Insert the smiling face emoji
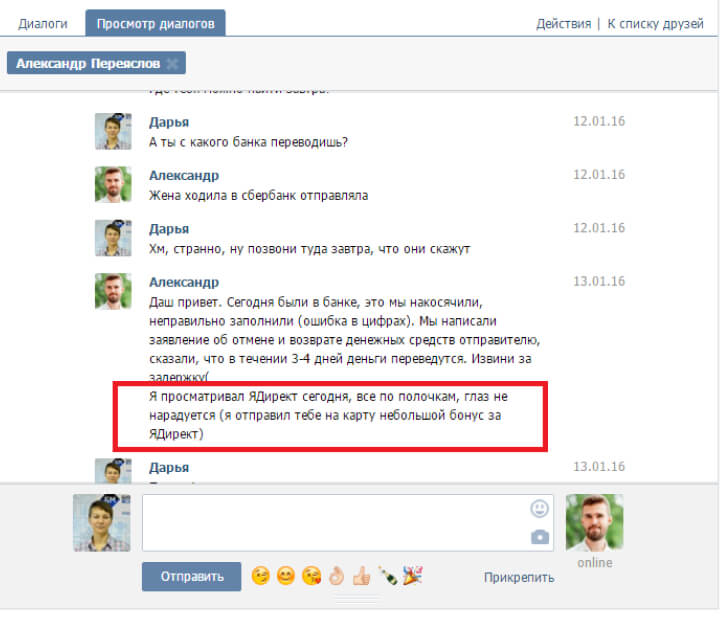This screenshot has width=725, height=622. (286, 576)
